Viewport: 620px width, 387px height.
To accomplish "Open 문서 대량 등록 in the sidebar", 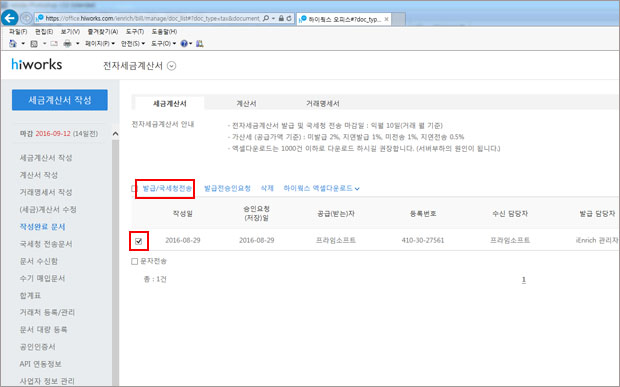I will pyautogui.click(x=43, y=329).
